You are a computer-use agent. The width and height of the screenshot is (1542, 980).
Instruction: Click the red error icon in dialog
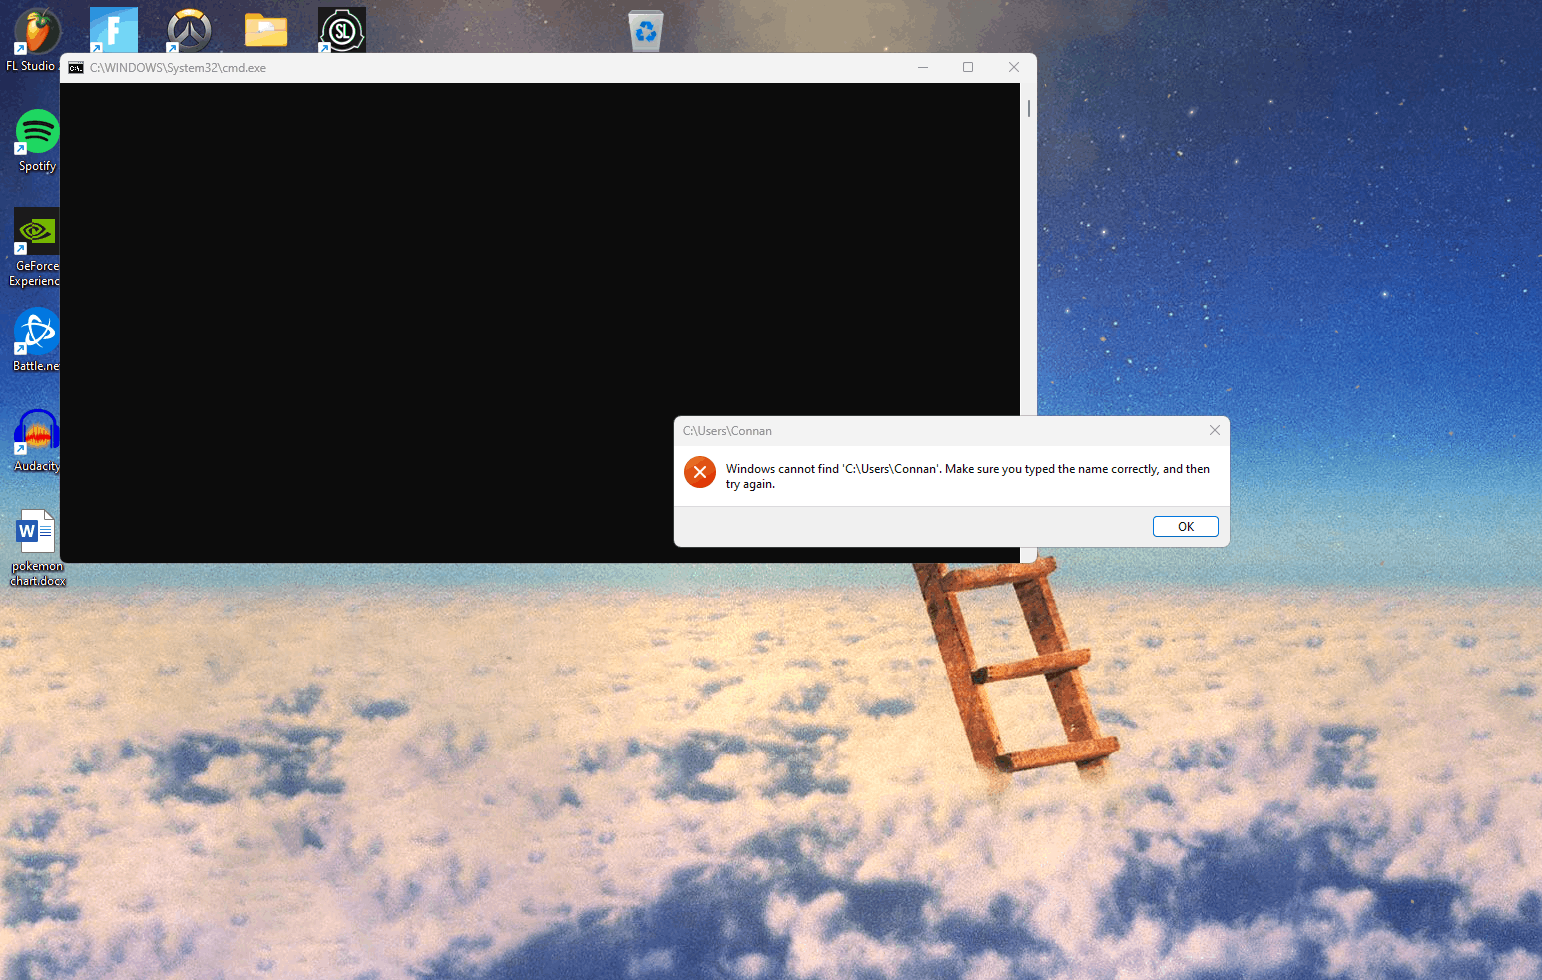pos(700,472)
